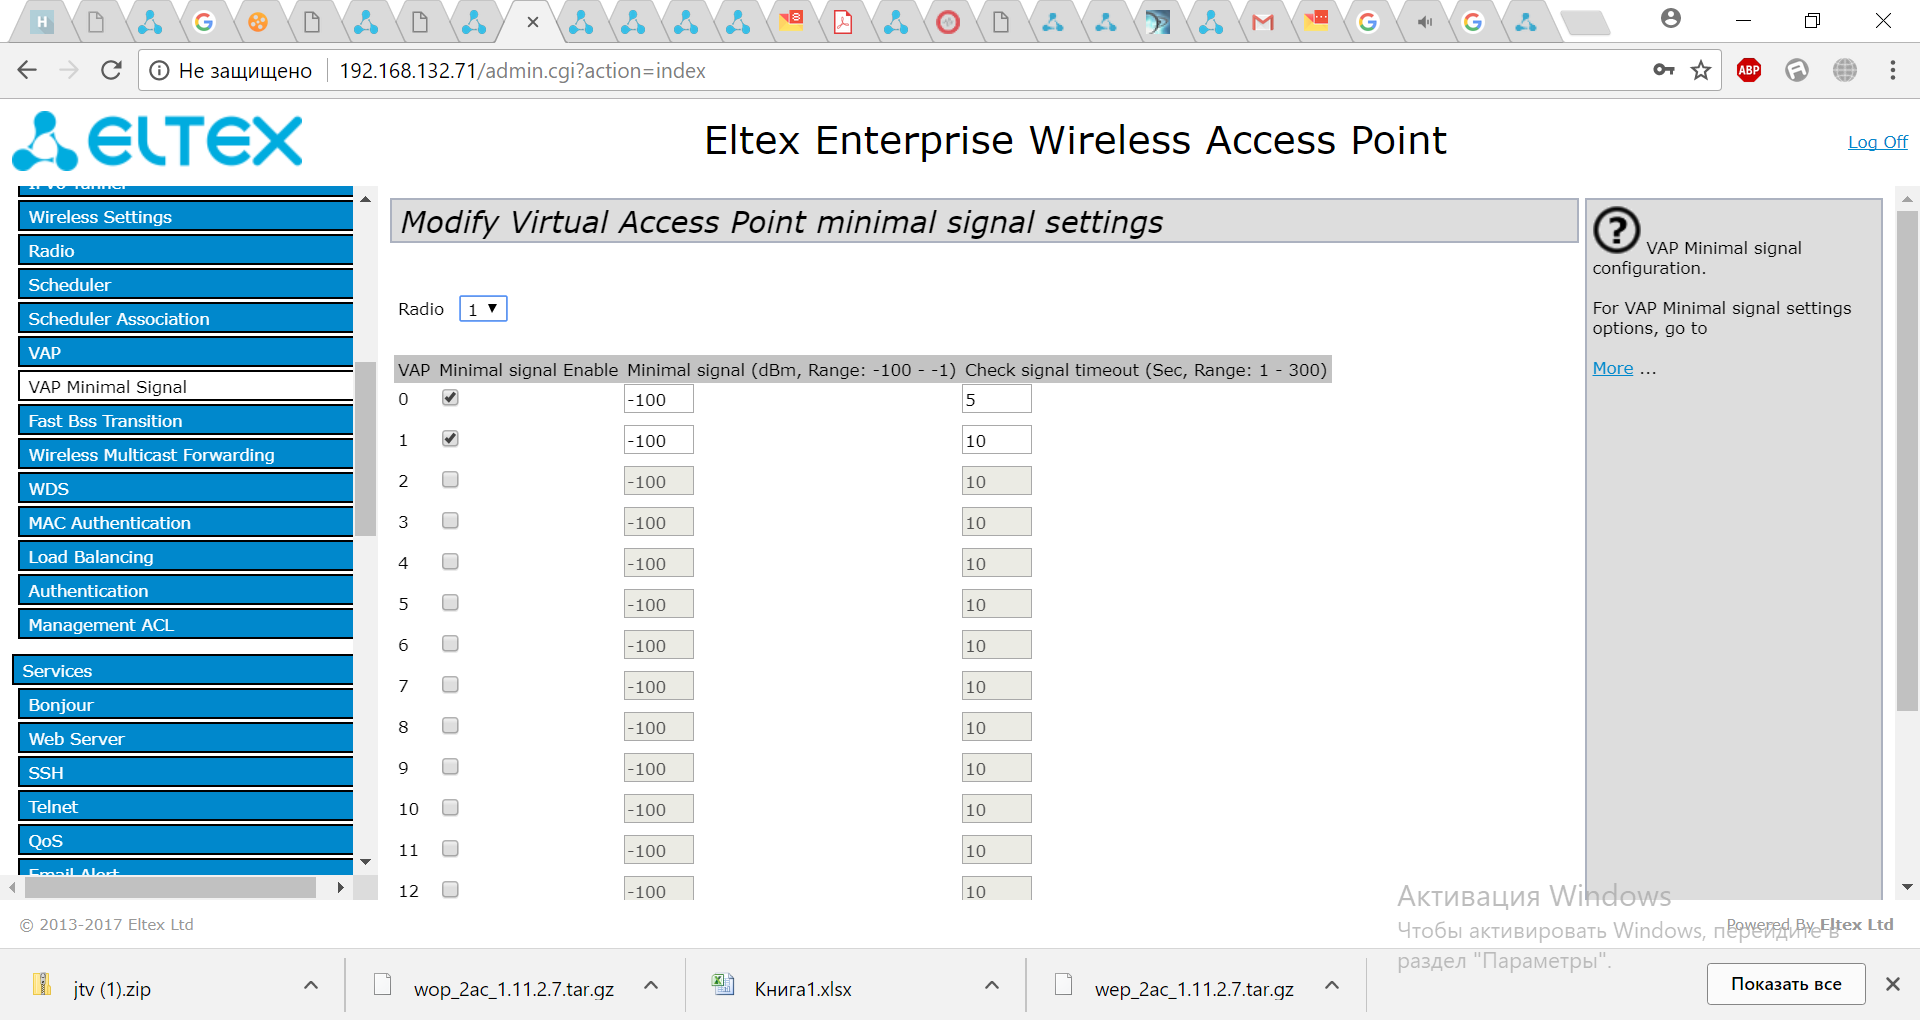The image size is (1920, 1020).
Task: Expand options for wop_2ac_1.11.2.7.tar.gz download
Action: [x=651, y=985]
